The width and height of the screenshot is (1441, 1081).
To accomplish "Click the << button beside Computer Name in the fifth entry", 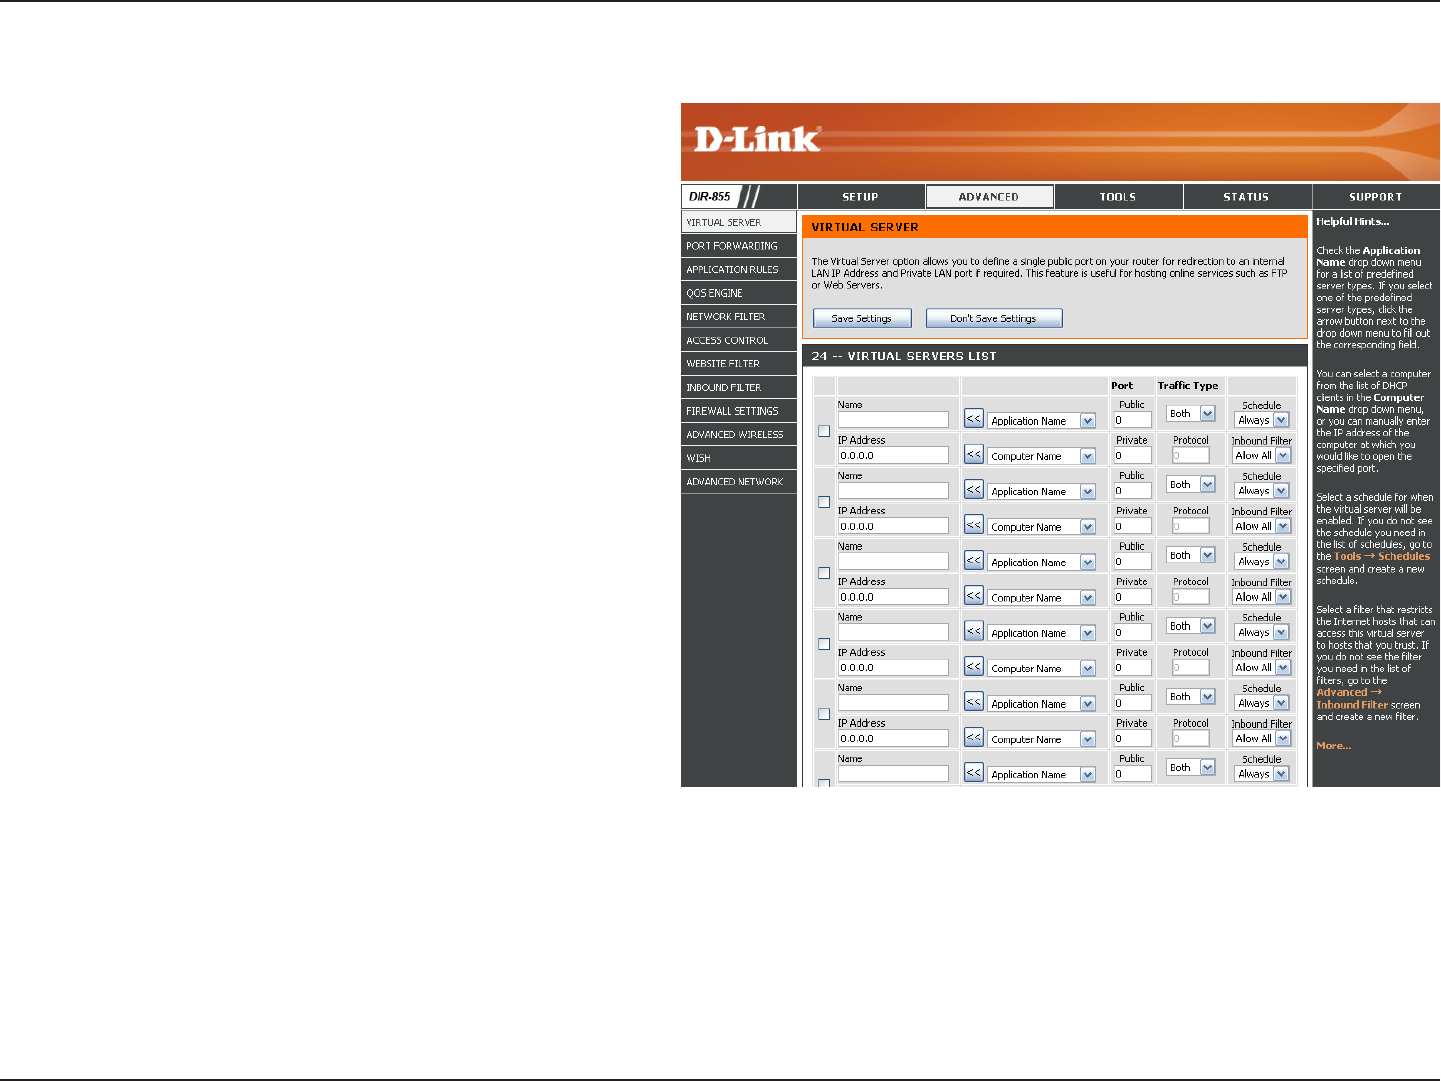I will (x=973, y=738).
